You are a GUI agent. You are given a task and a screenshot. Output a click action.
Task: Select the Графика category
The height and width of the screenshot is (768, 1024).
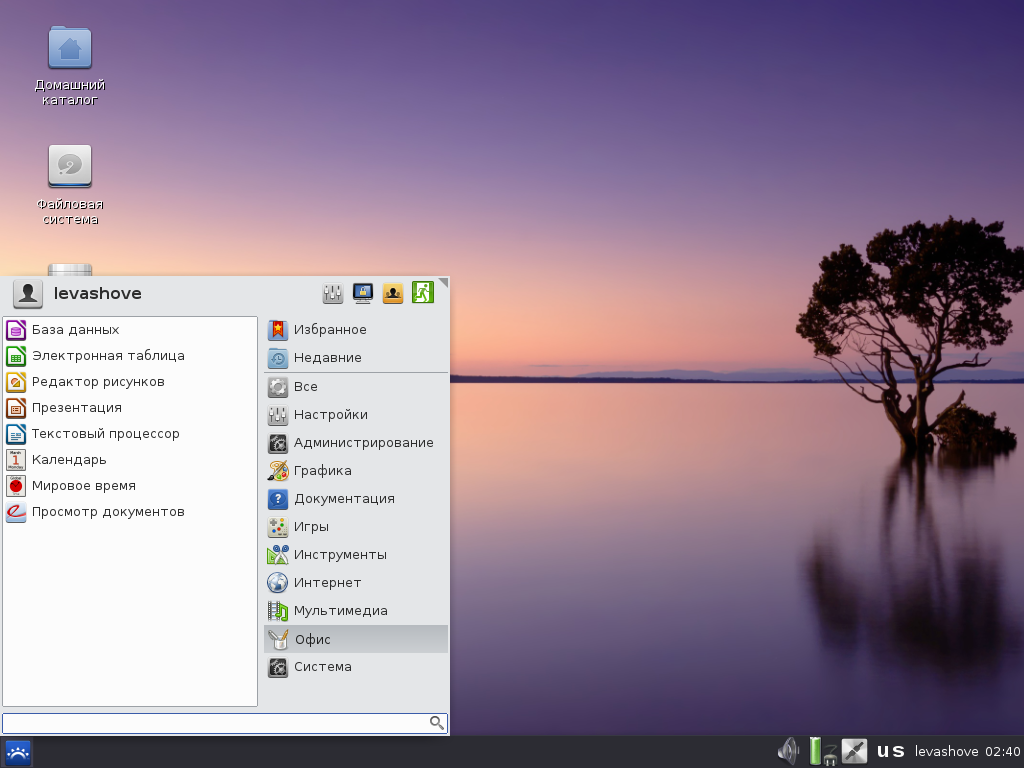click(x=356, y=471)
